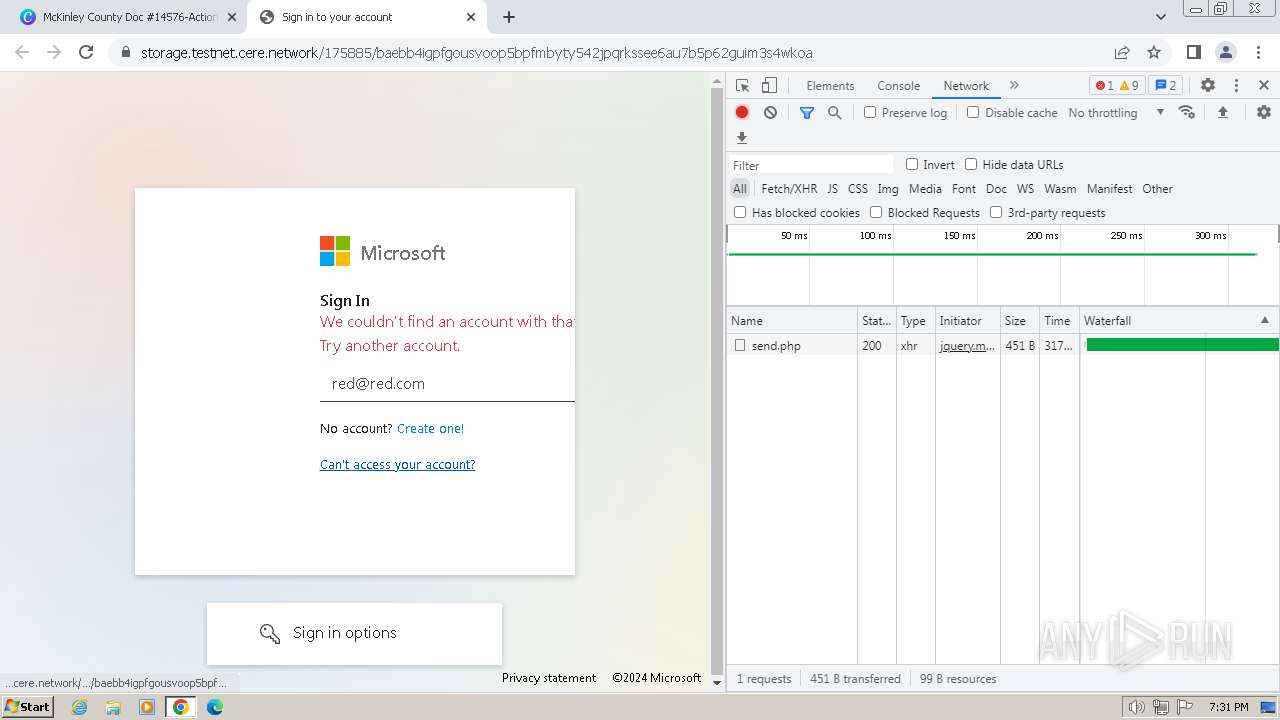Open the Chrome profile avatar
The width and height of the screenshot is (1280, 720).
click(1226, 52)
